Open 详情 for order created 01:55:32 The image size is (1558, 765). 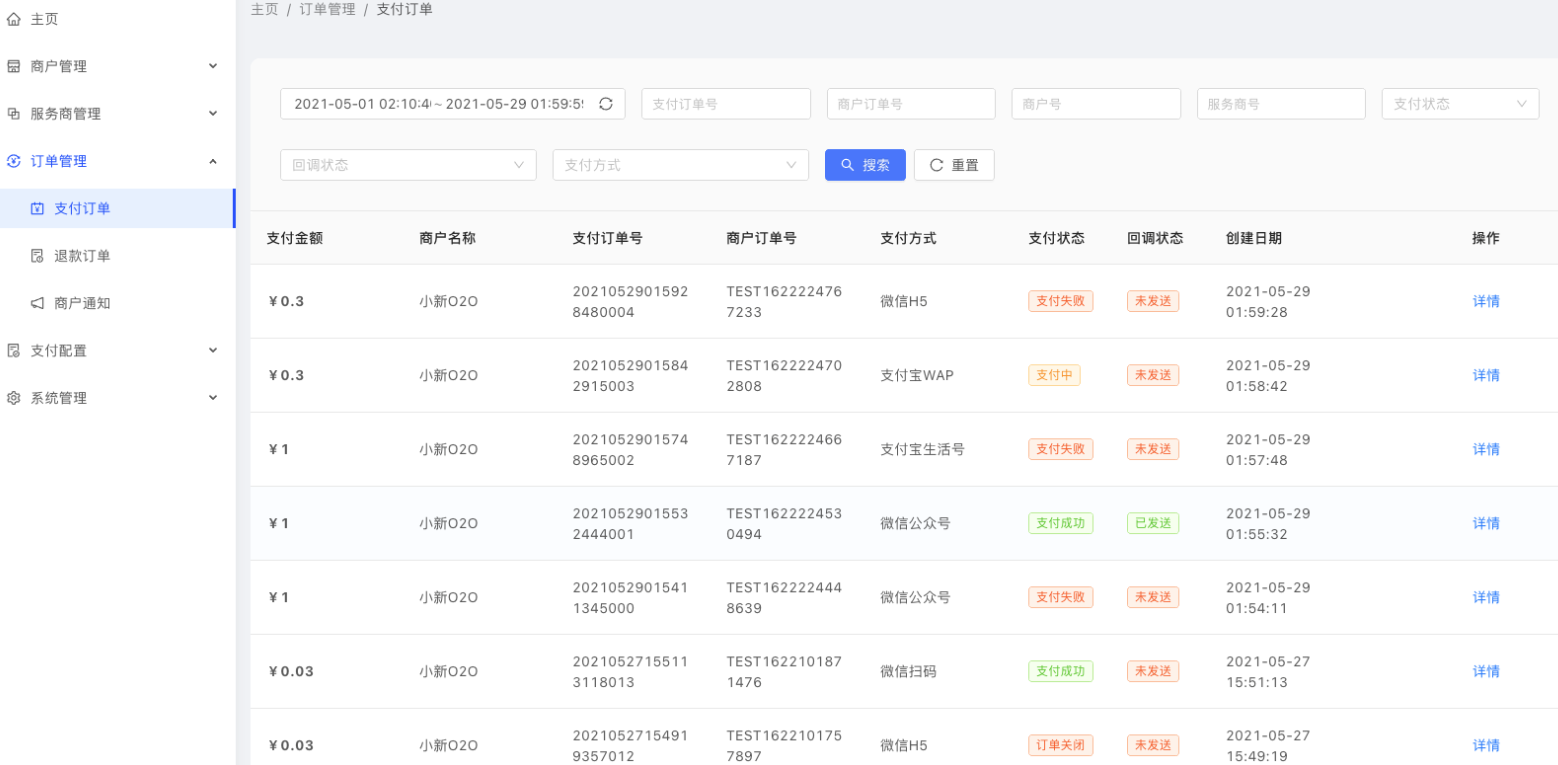(1486, 523)
